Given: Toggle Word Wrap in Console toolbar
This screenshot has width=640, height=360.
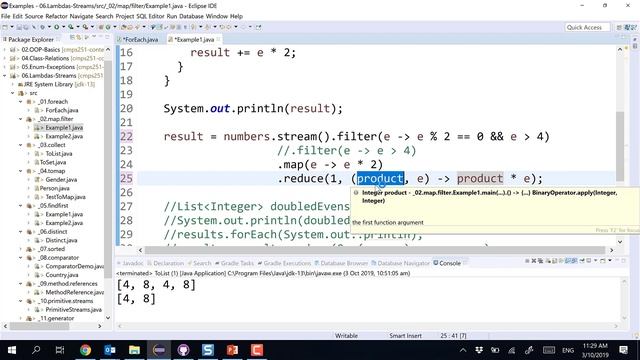Looking at the screenshot, I should 561,260.
